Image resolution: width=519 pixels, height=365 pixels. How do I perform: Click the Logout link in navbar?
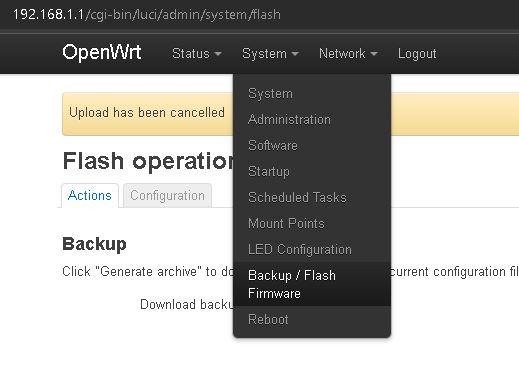coord(417,54)
